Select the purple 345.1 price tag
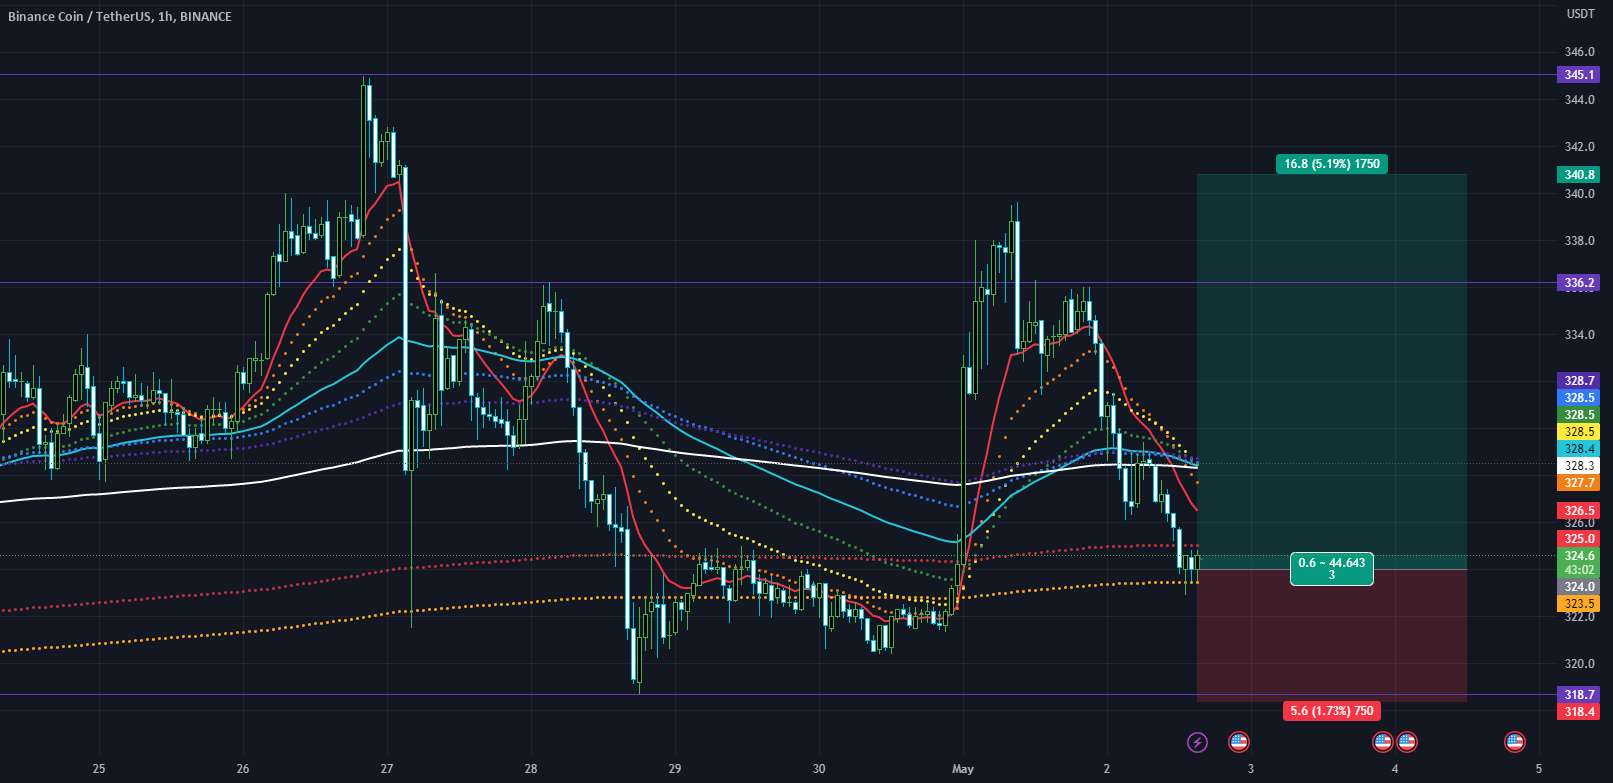This screenshot has height=783, width=1613. (x=1580, y=75)
